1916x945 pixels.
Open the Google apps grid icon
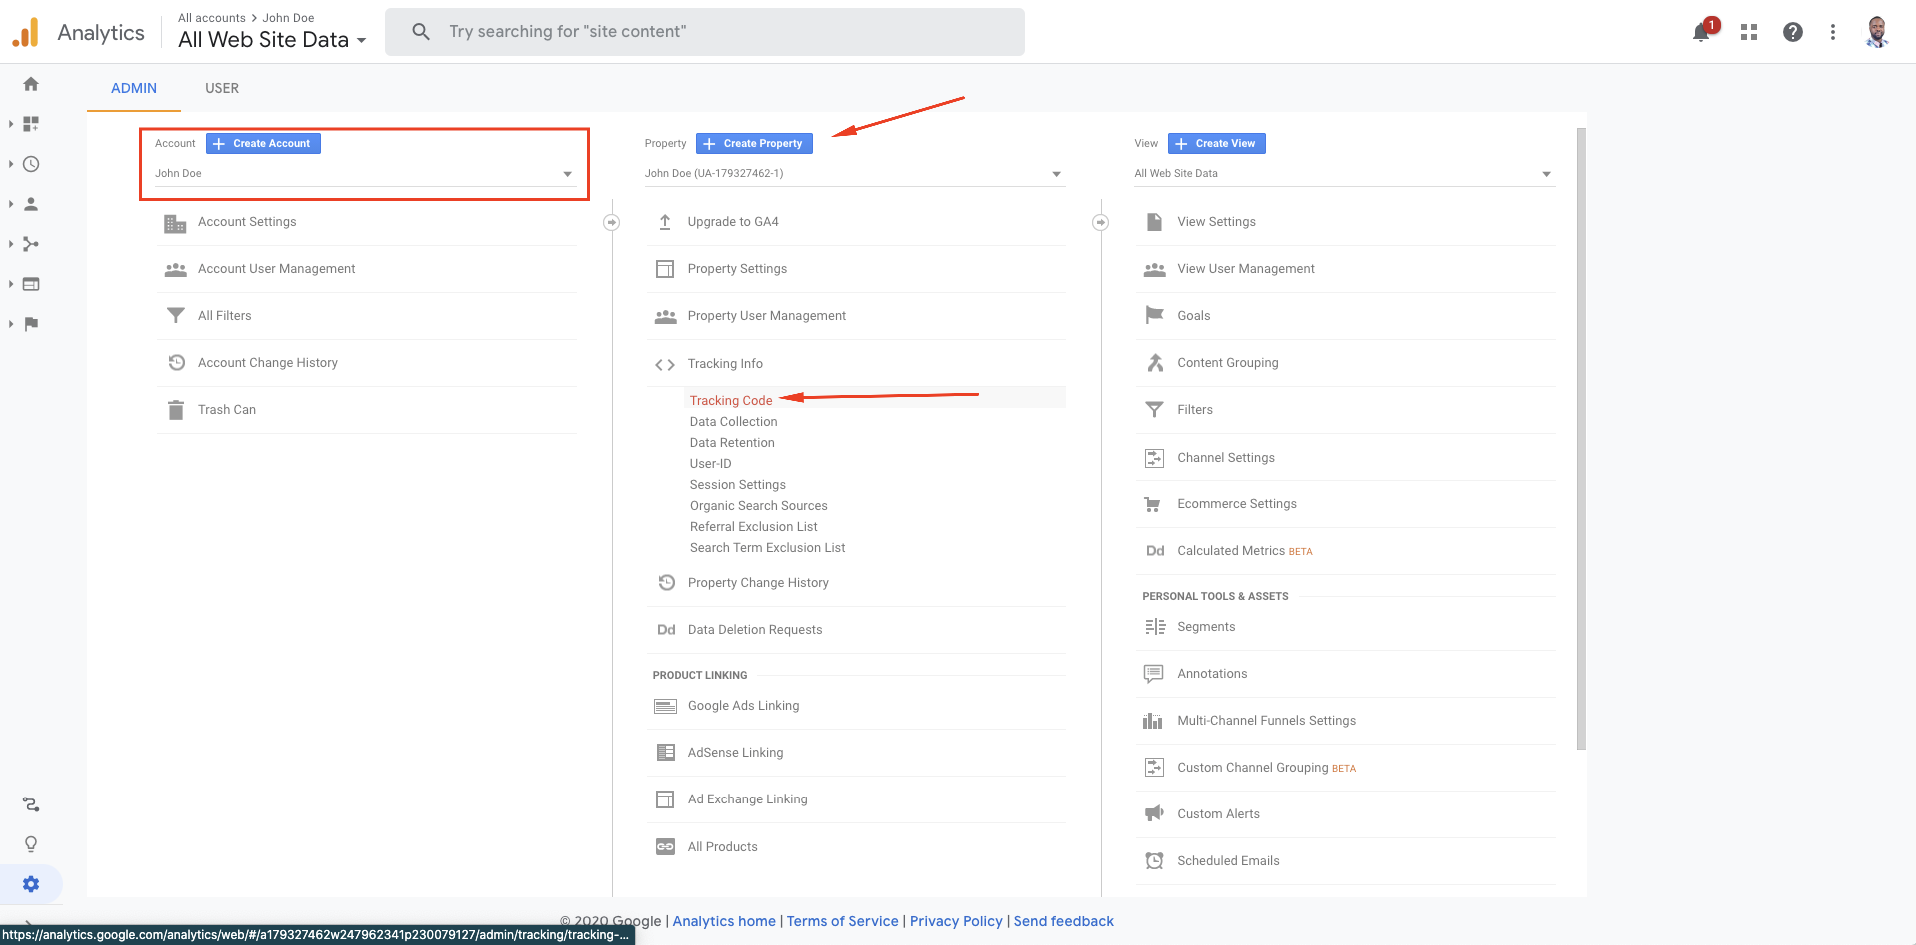coord(1748,32)
